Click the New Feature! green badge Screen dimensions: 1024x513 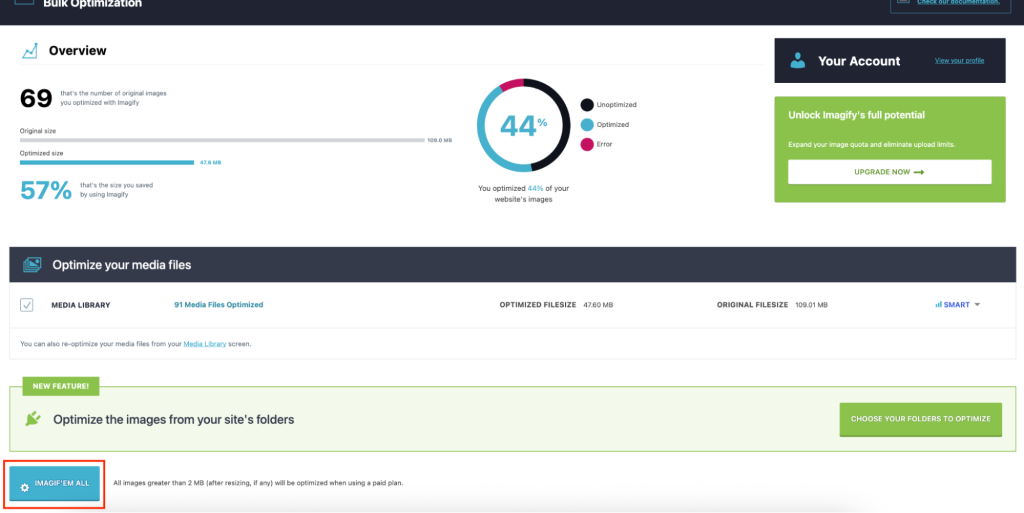coord(61,386)
